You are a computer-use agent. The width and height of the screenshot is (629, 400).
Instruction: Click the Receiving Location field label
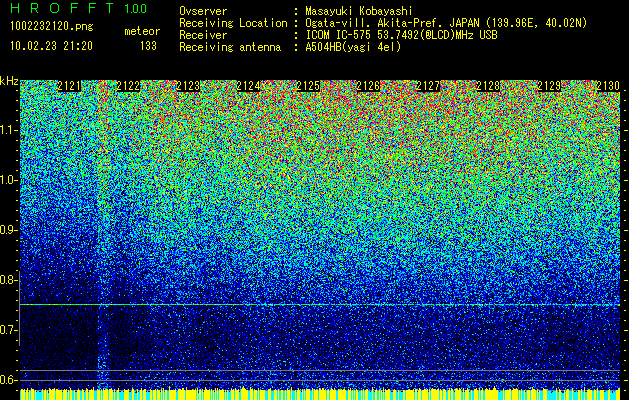[233, 23]
